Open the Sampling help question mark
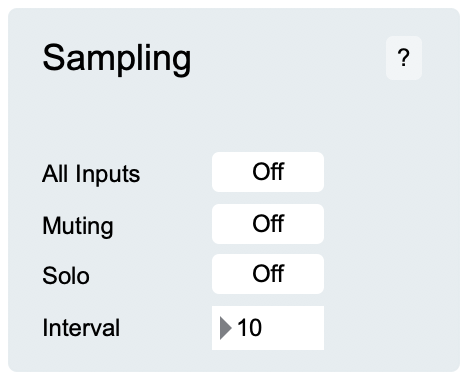The image size is (470, 380). 404,58
